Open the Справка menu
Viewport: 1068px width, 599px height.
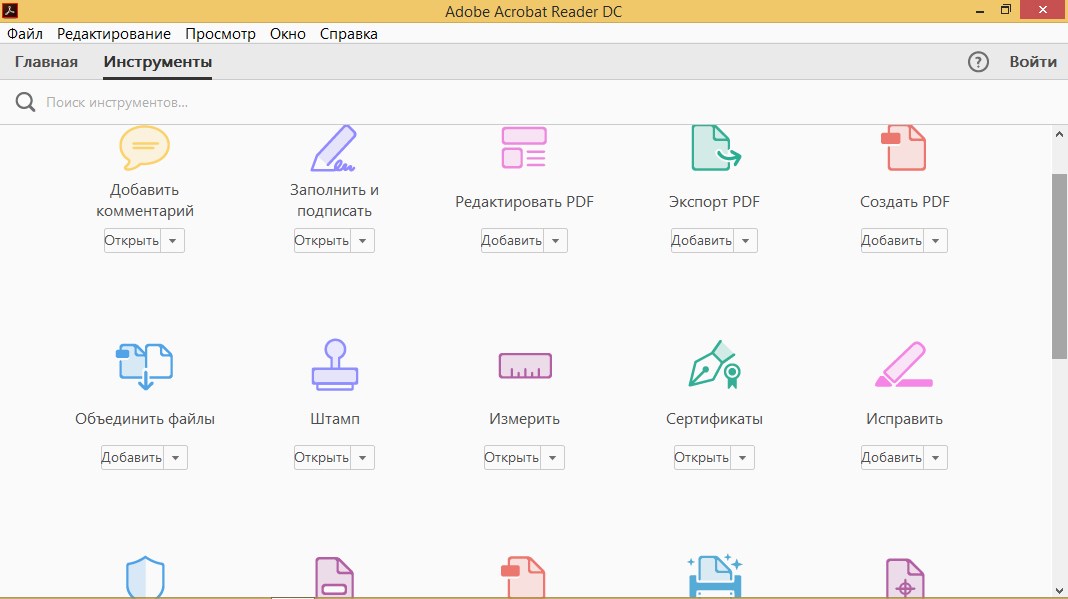[x=349, y=33]
